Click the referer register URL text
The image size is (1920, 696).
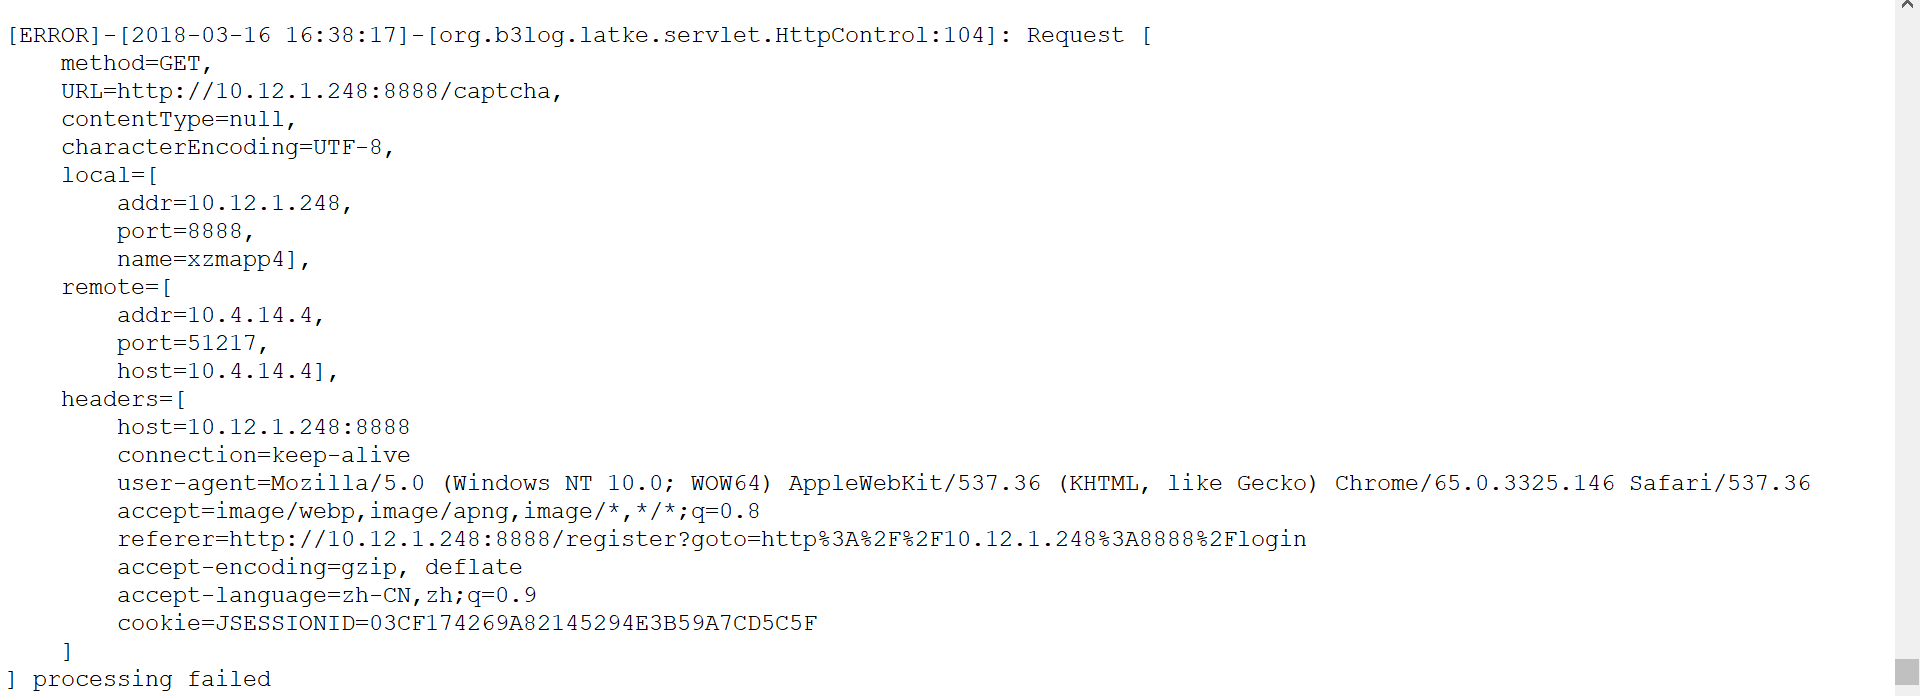pyautogui.click(x=767, y=540)
